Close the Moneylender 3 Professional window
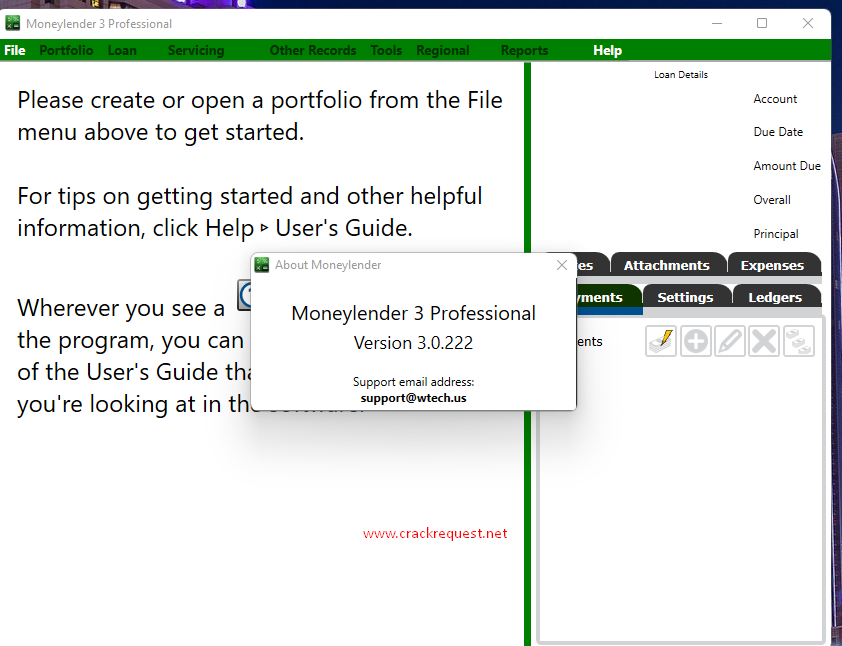Image resolution: width=842 pixels, height=646 pixels. (808, 23)
